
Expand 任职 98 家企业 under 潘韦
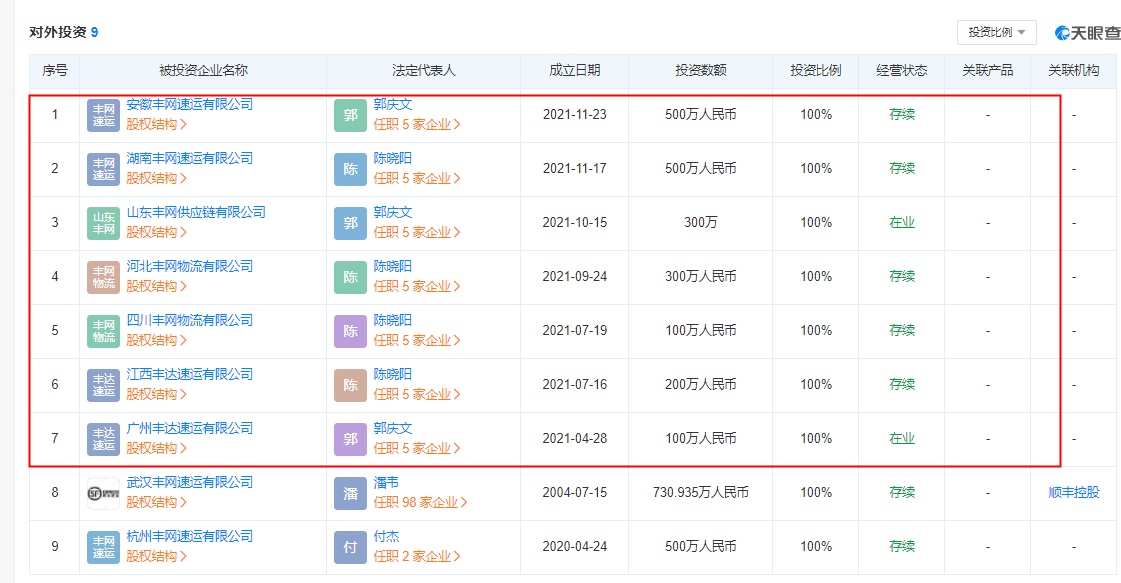[x=420, y=502]
